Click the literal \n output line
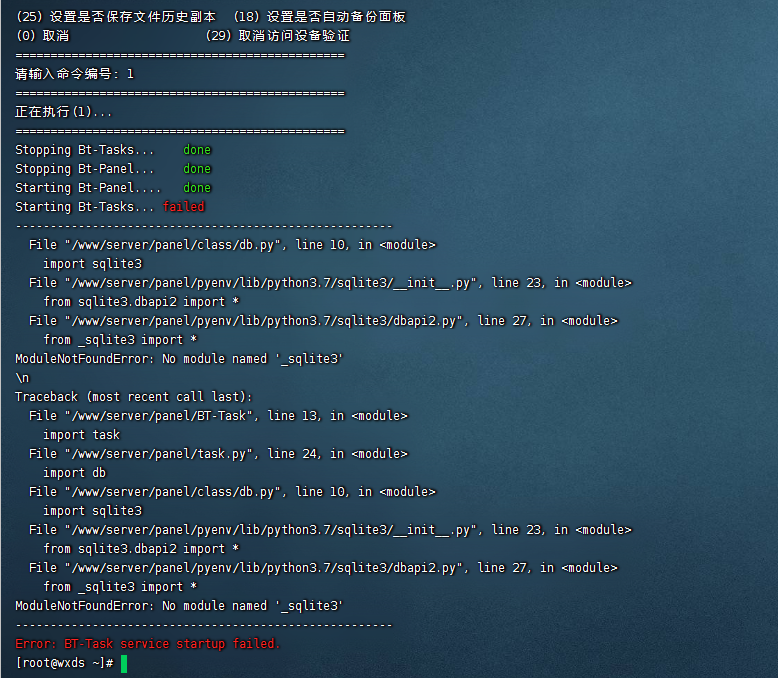 pyautogui.click(x=22, y=378)
